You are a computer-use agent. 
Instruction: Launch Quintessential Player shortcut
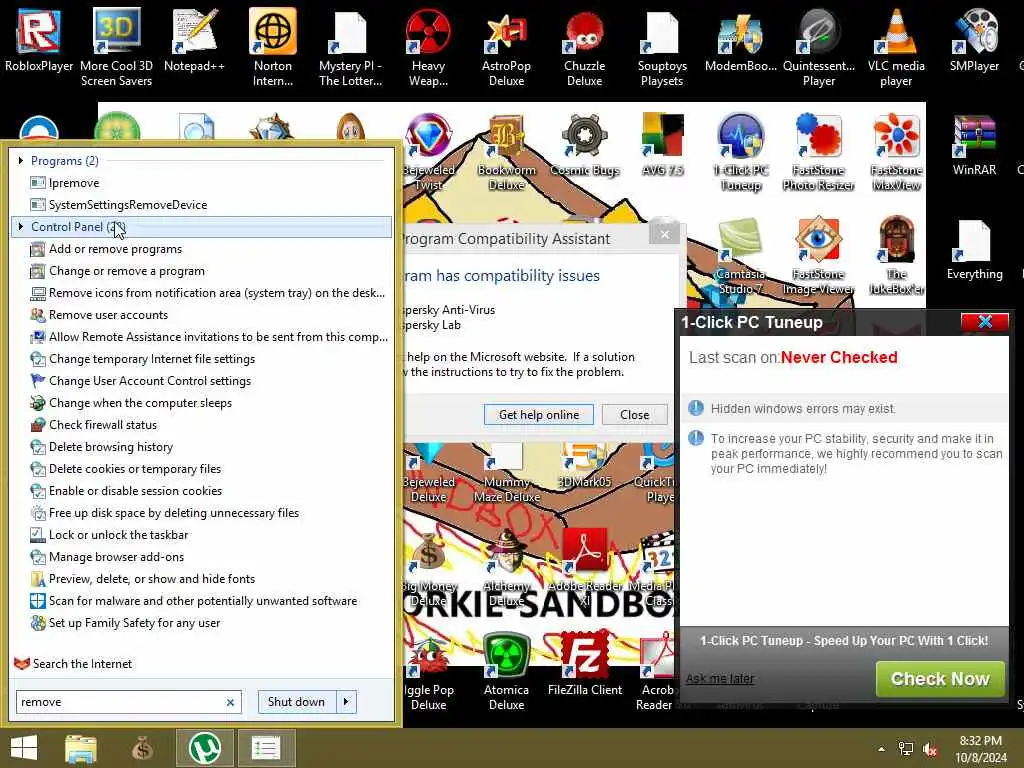[818, 47]
